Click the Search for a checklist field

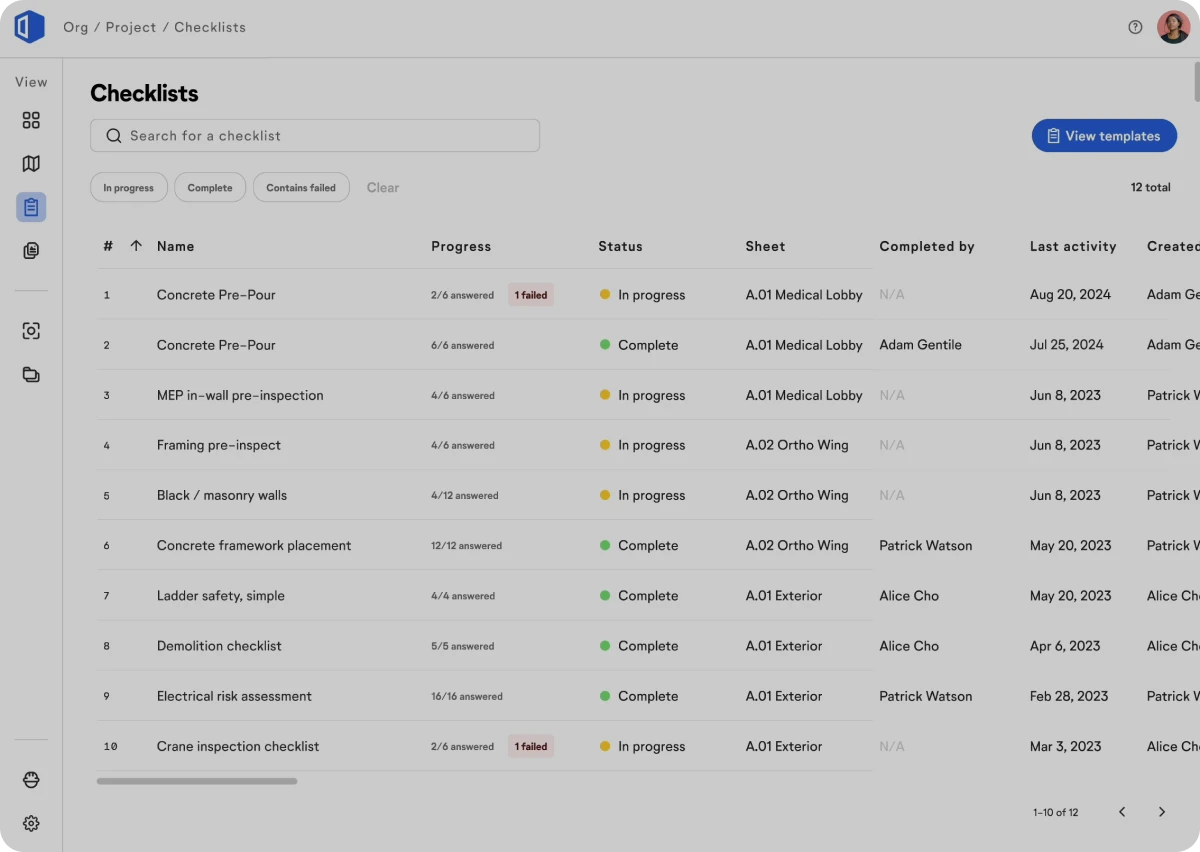(315, 136)
